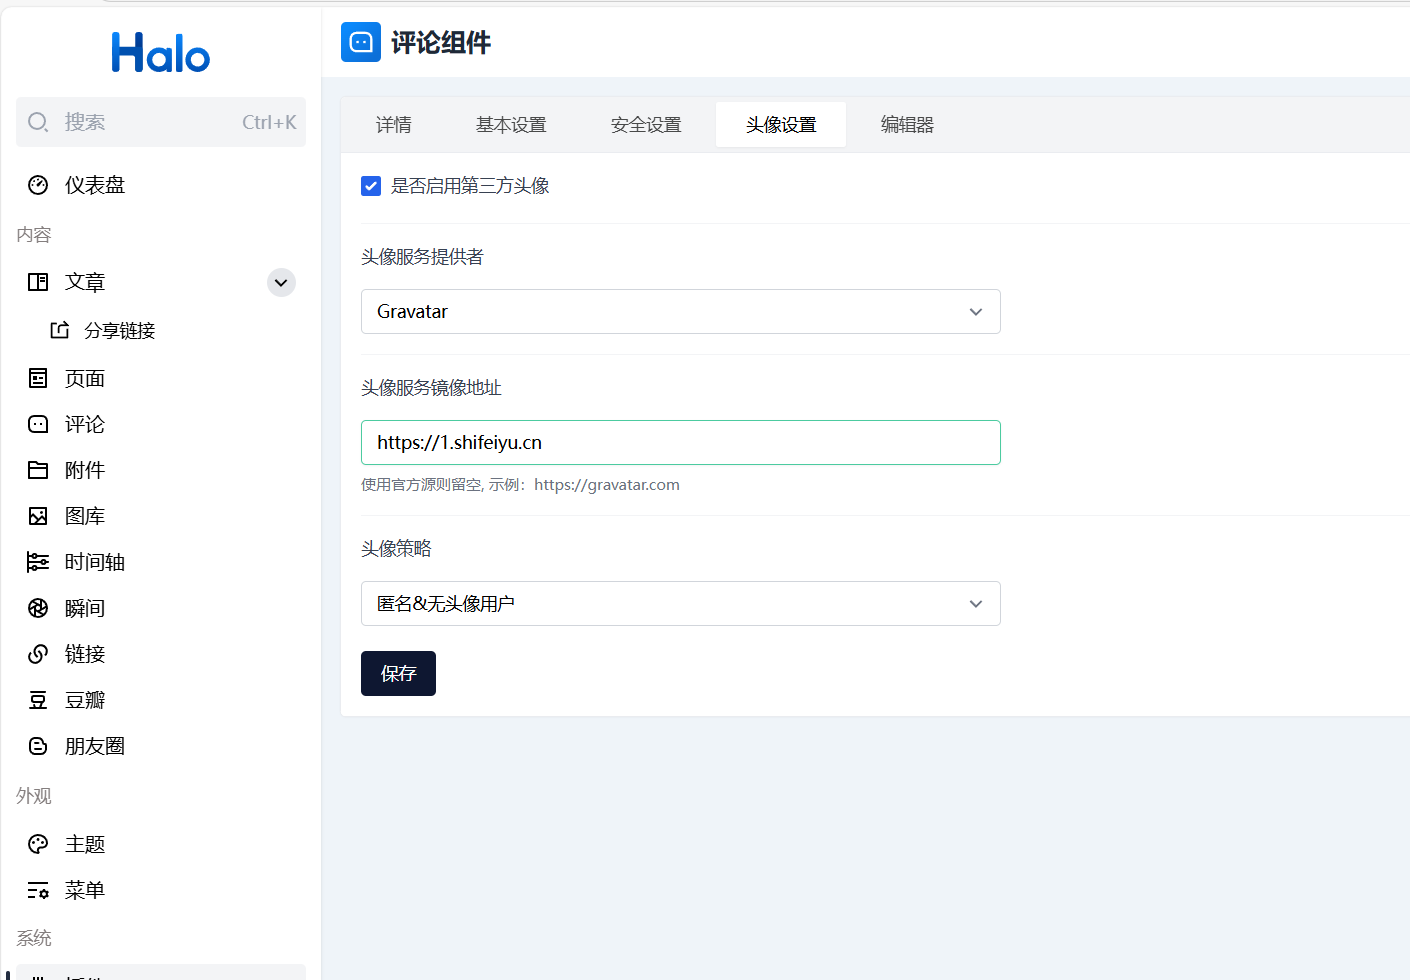This screenshot has width=1410, height=980.
Task: Collapse the 文章 submenu chevron
Action: pos(281,283)
